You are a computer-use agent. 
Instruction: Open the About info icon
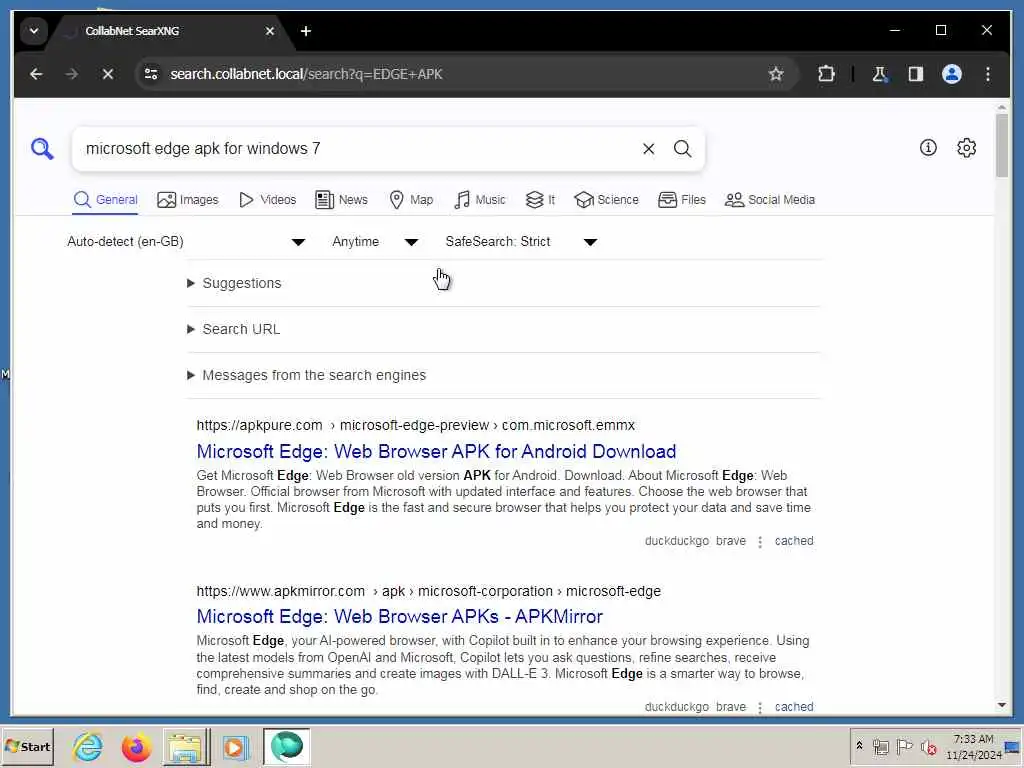[928, 148]
